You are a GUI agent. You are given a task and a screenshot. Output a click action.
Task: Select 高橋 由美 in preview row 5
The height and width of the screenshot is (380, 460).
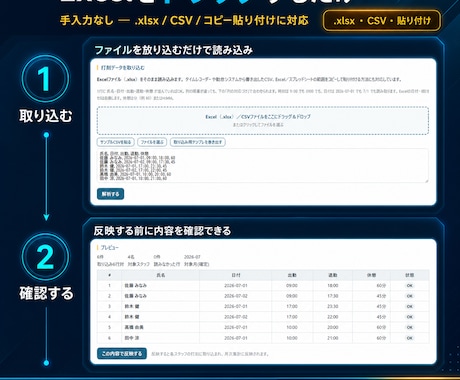tap(134, 327)
